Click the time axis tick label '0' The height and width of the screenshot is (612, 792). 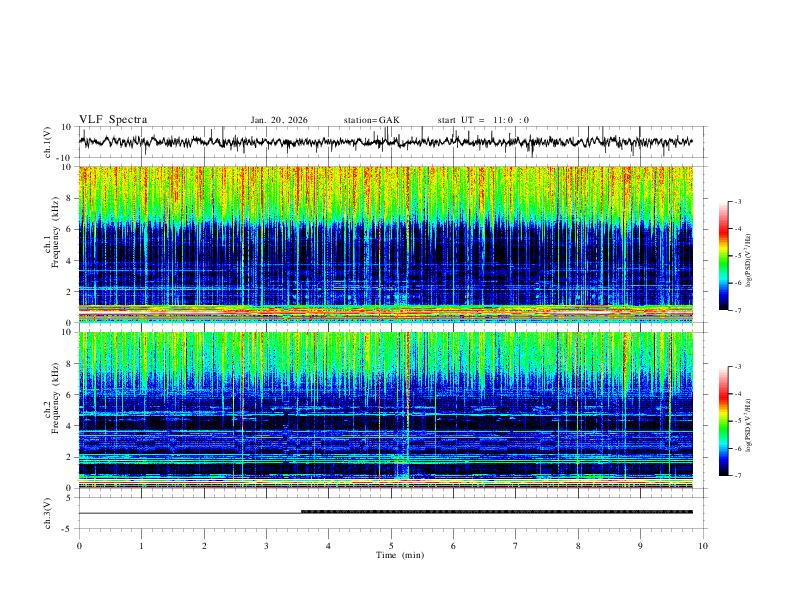(x=79, y=546)
